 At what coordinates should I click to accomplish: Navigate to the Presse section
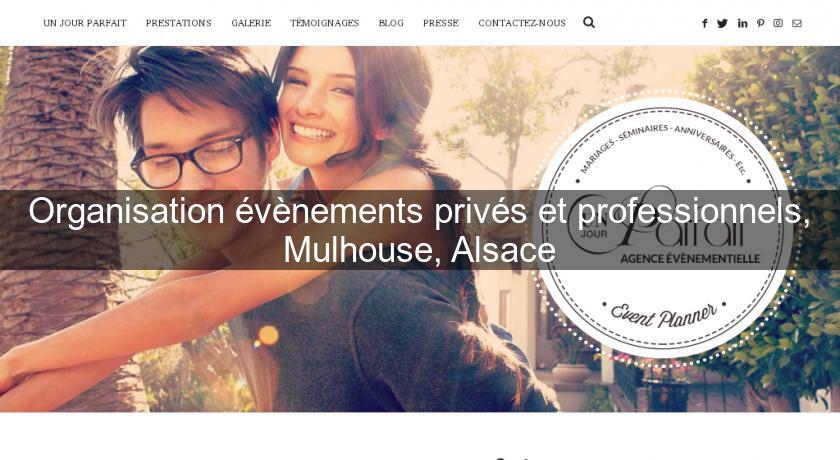(x=440, y=23)
